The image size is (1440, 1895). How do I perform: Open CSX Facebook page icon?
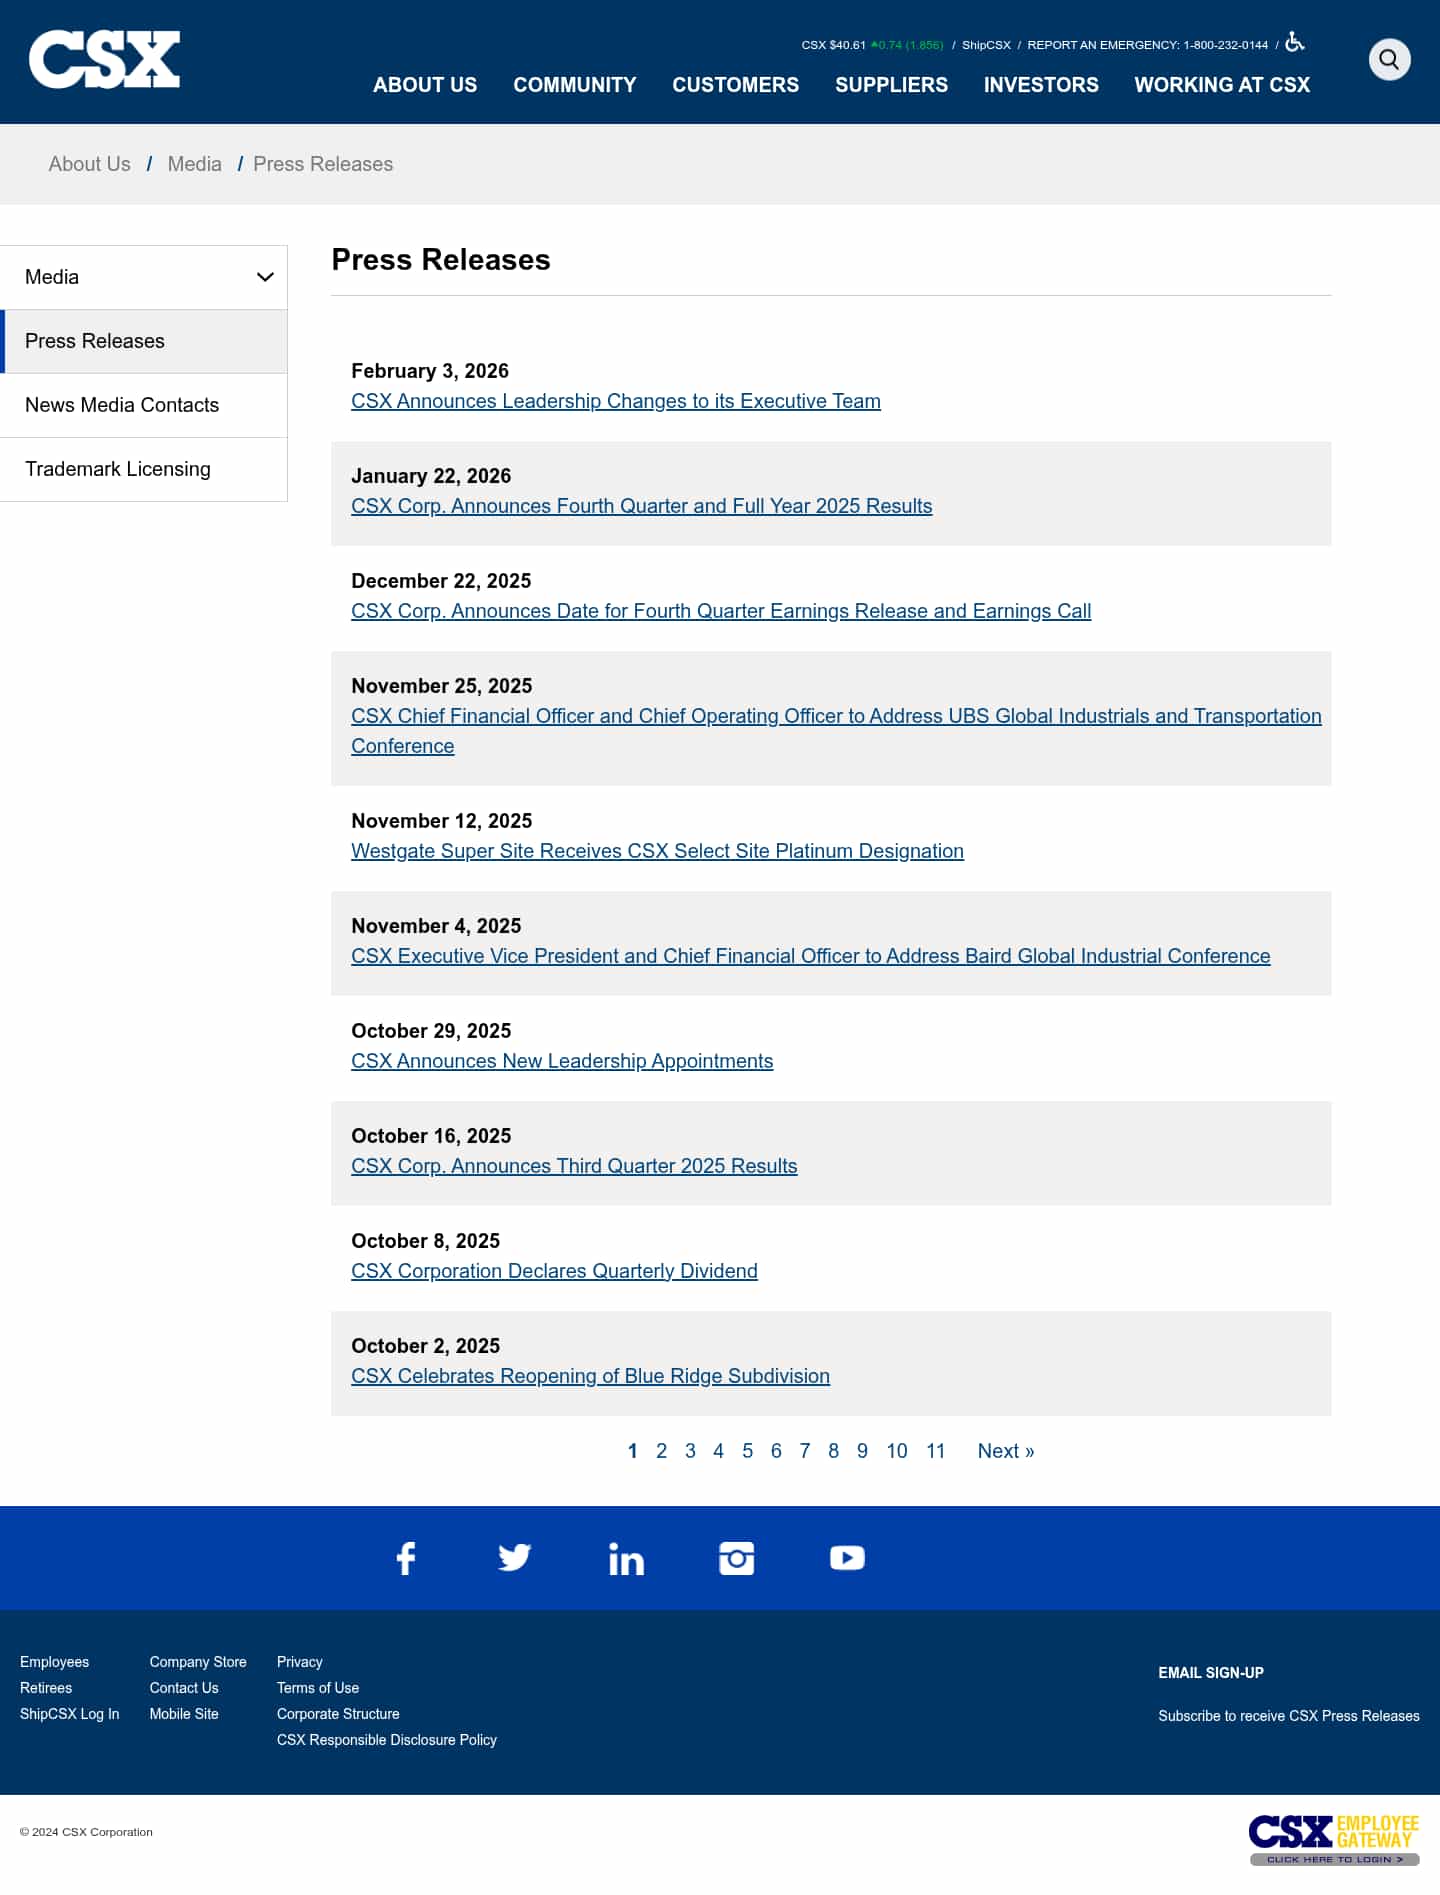(406, 1558)
